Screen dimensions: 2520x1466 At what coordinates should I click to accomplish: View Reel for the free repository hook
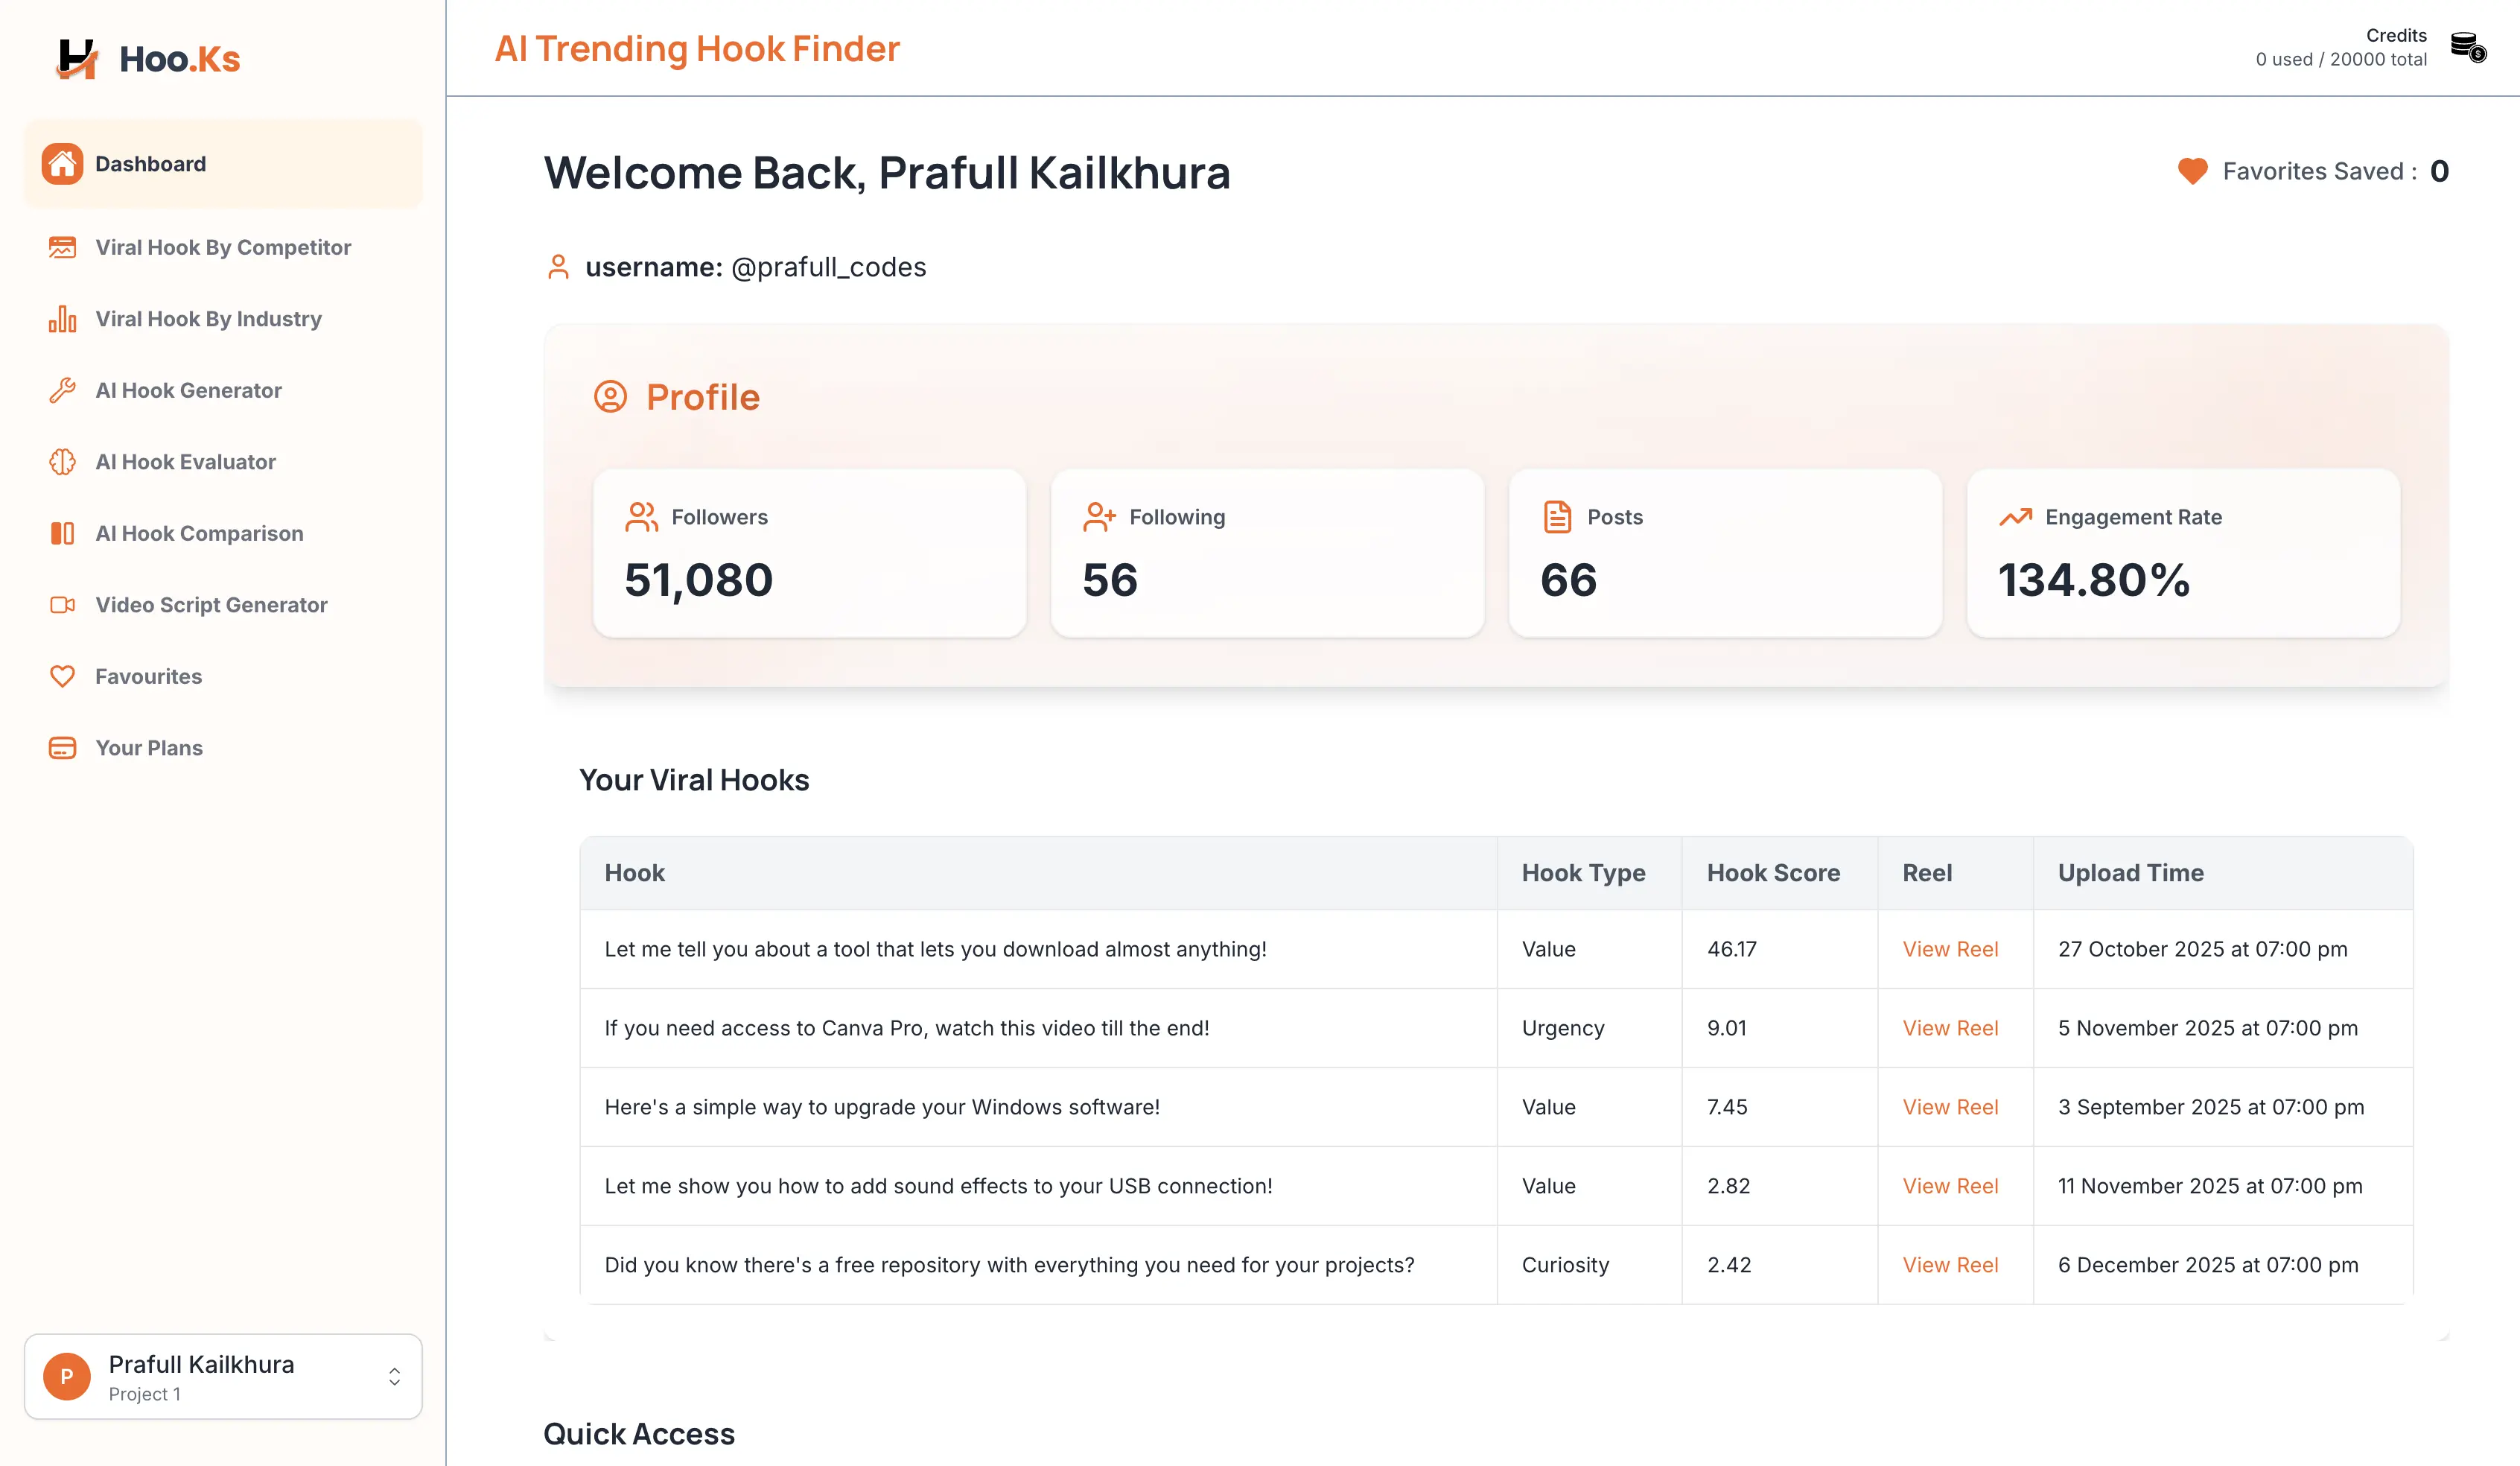(x=1949, y=1265)
